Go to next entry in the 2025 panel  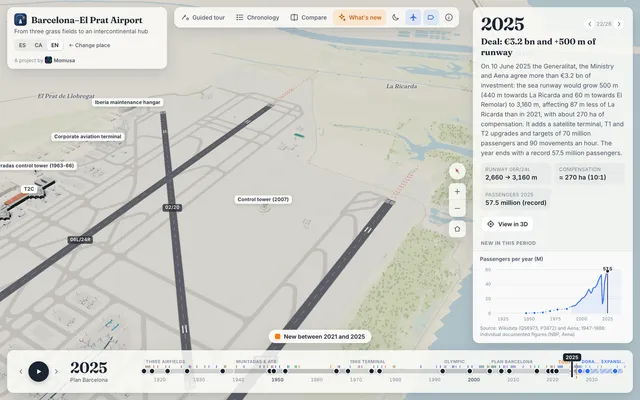tap(619, 24)
